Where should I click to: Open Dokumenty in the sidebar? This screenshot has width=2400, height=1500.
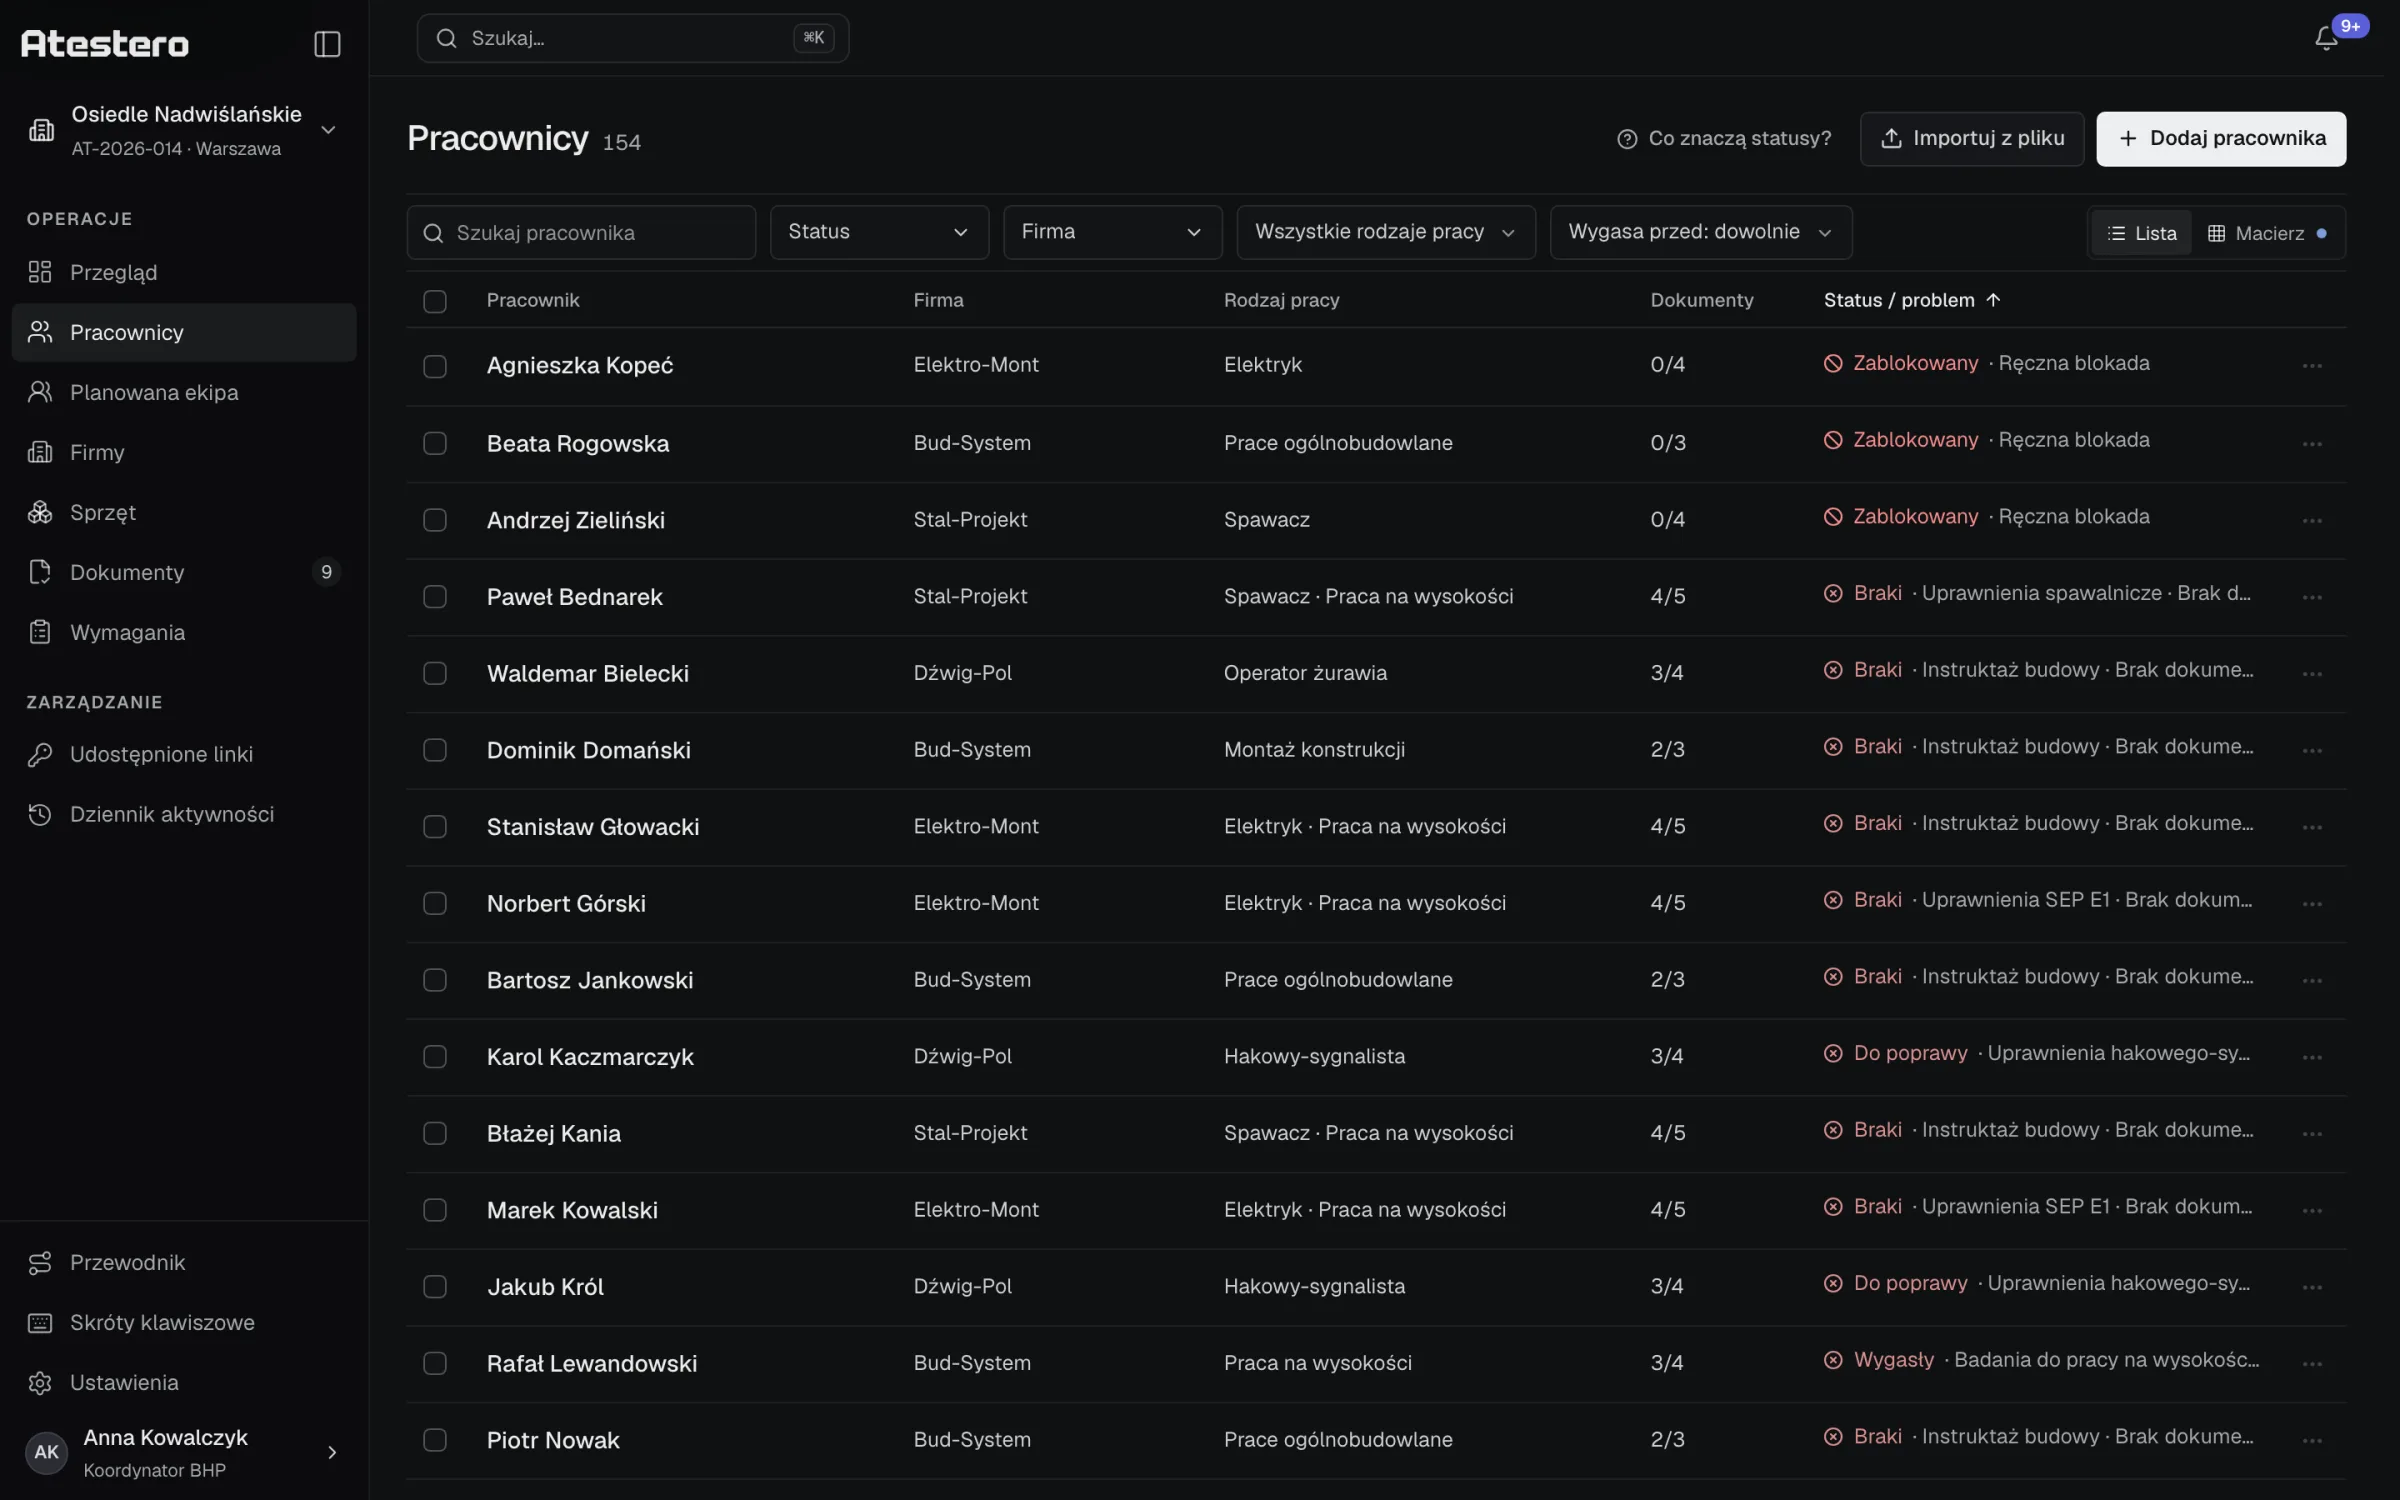click(184, 572)
